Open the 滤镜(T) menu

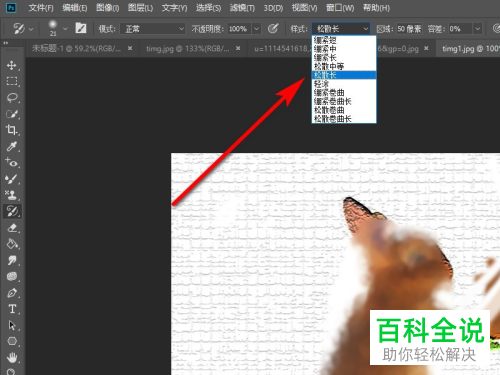click(x=242, y=8)
